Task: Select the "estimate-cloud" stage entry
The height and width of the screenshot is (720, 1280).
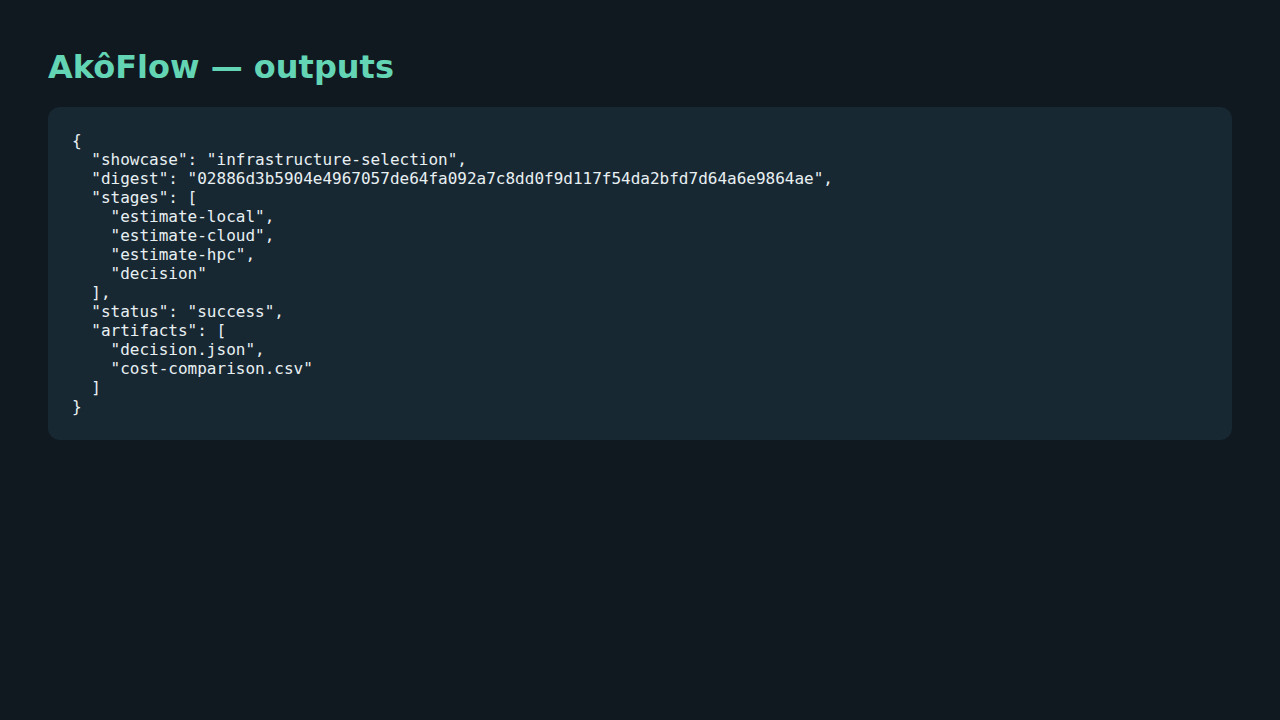Action: coord(188,236)
